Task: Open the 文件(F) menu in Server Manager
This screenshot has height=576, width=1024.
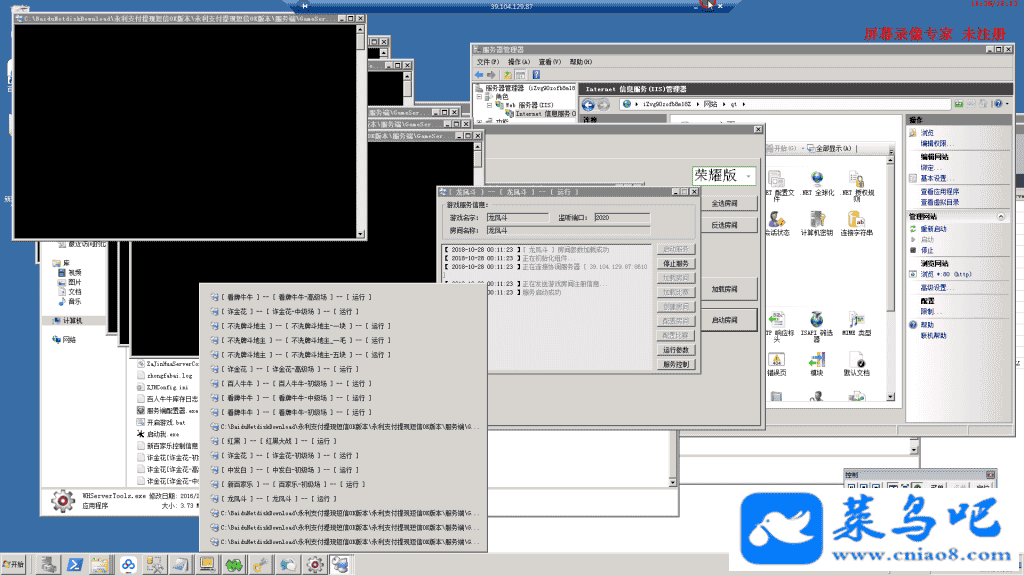Action: [488, 62]
